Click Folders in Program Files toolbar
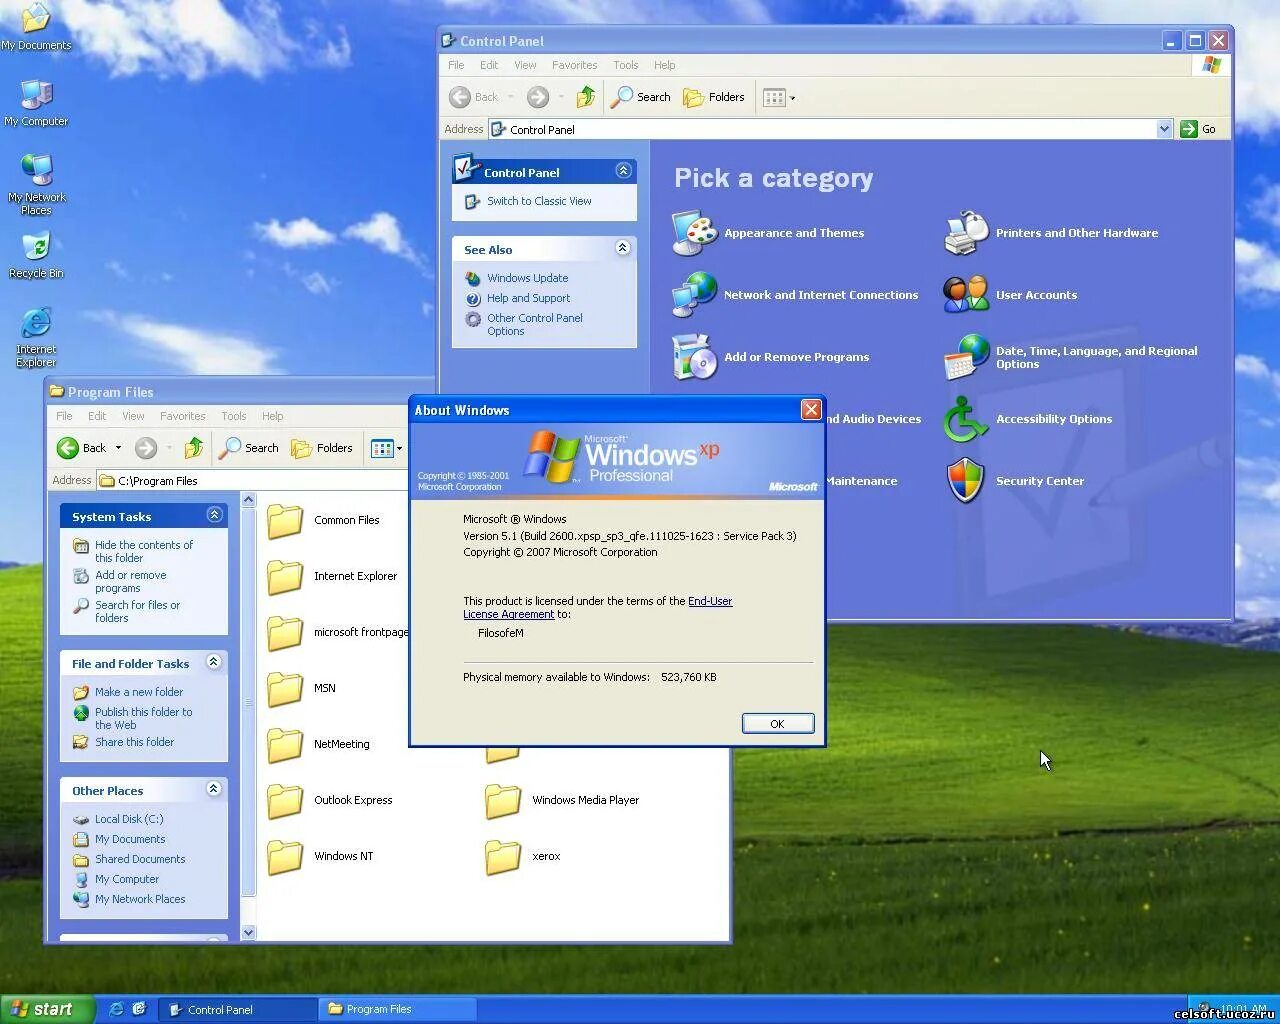1280x1024 pixels. point(322,448)
